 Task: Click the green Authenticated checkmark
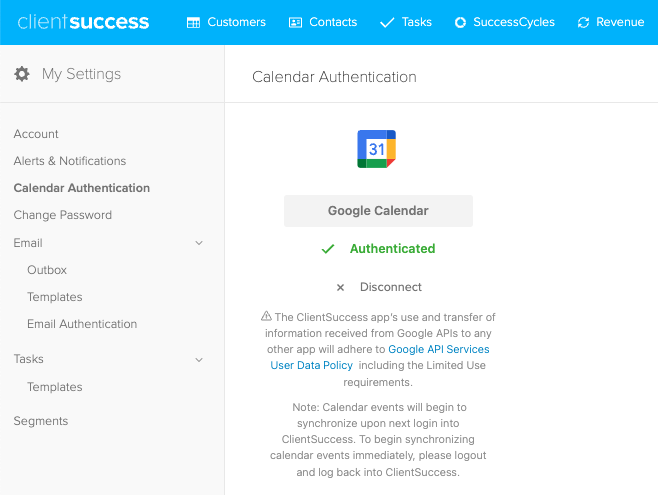[328, 249]
